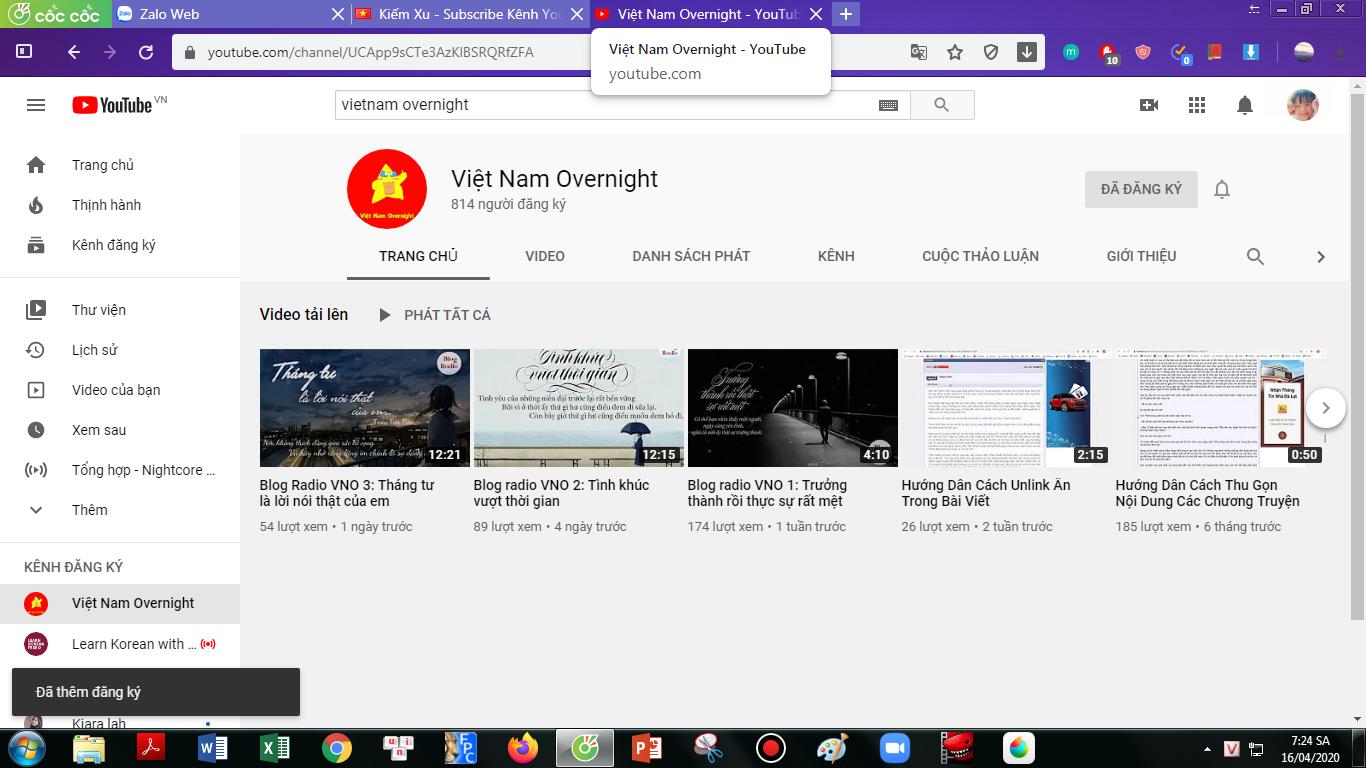This screenshot has height=768, width=1366.
Task: Switch to Zalo Web tab
Action: [x=229, y=14]
